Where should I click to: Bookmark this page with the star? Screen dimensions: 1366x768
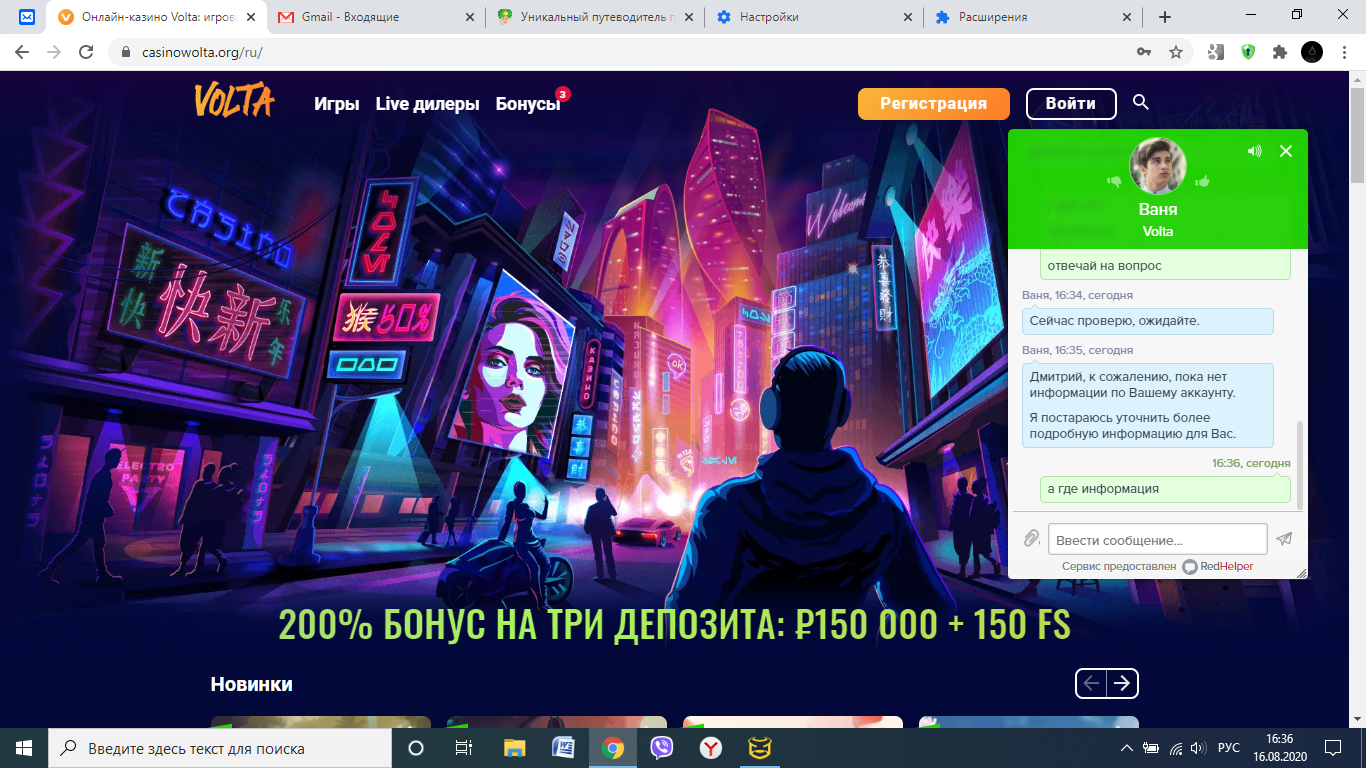[1176, 52]
